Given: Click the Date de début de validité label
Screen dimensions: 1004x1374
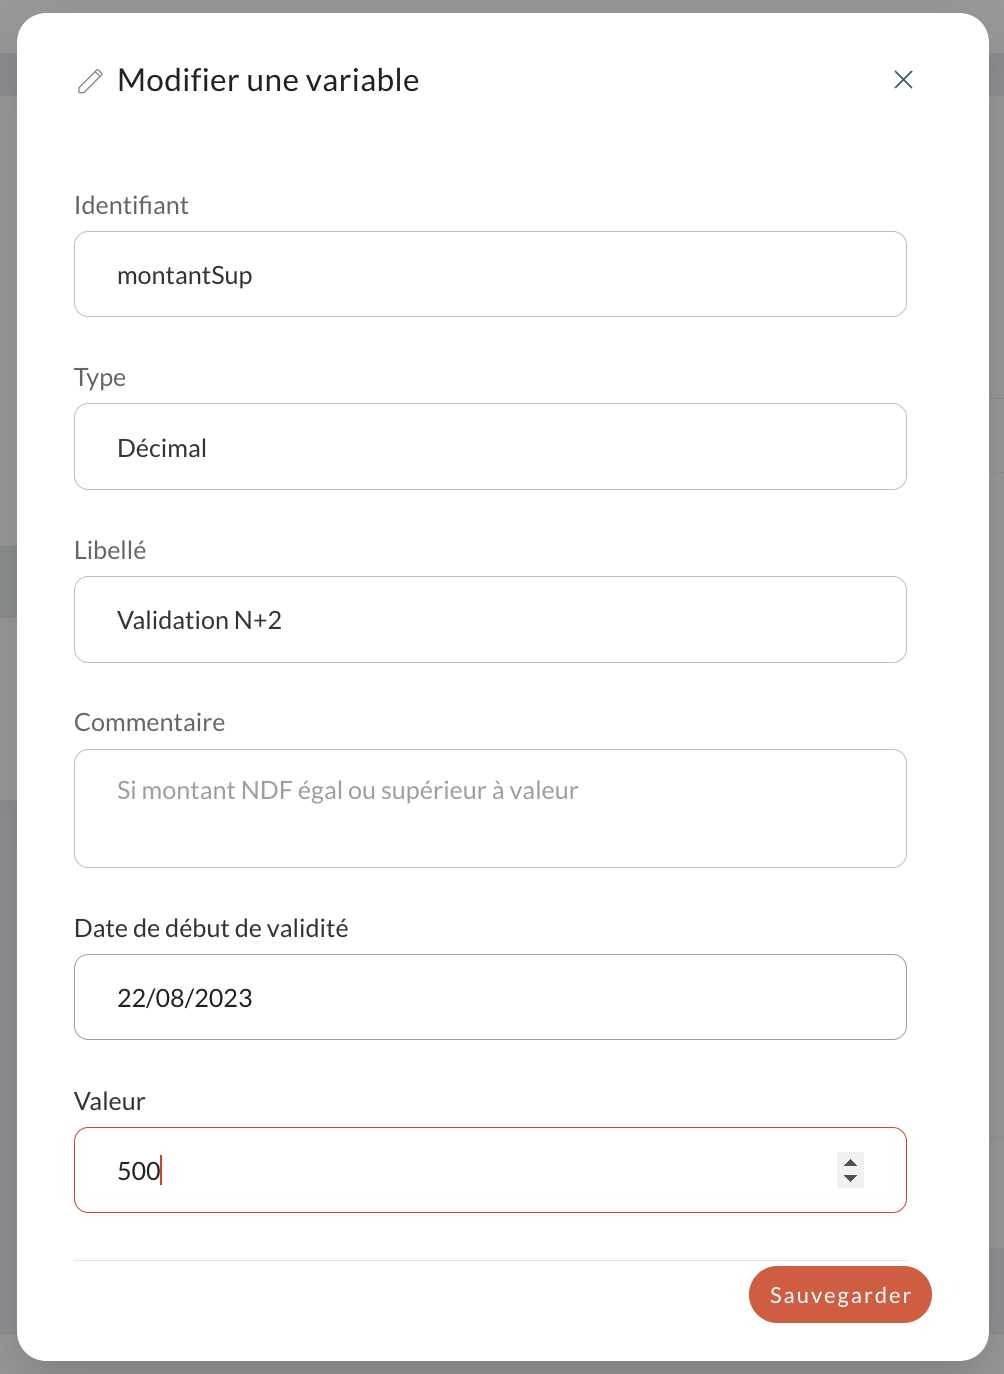Looking at the screenshot, I should 211,928.
